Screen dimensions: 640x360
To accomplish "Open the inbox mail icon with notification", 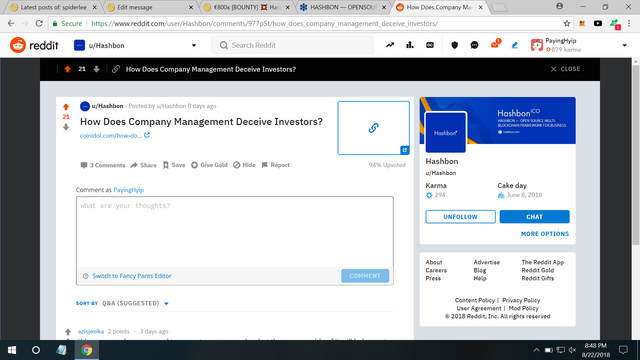I will [x=495, y=44].
